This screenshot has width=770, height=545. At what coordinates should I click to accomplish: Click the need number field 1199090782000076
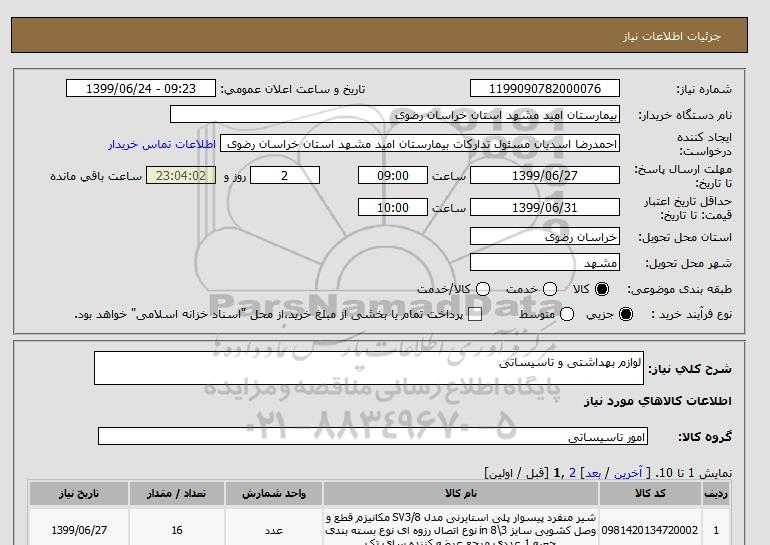pyautogui.click(x=545, y=88)
